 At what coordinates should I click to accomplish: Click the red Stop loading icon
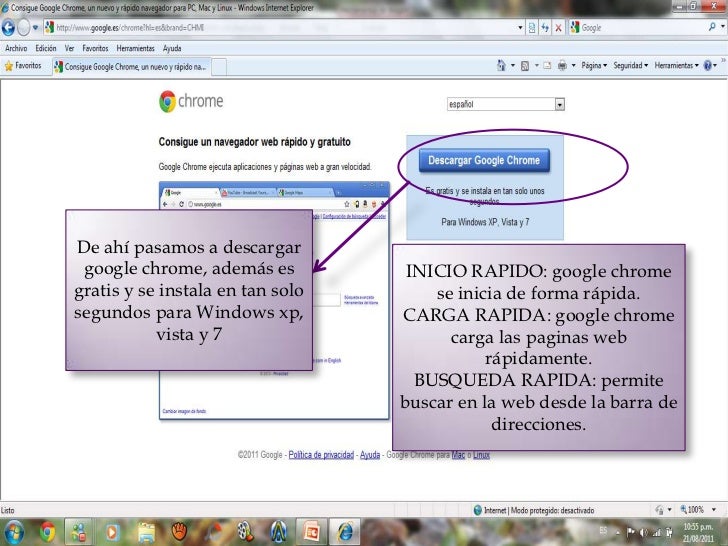[x=559, y=28]
